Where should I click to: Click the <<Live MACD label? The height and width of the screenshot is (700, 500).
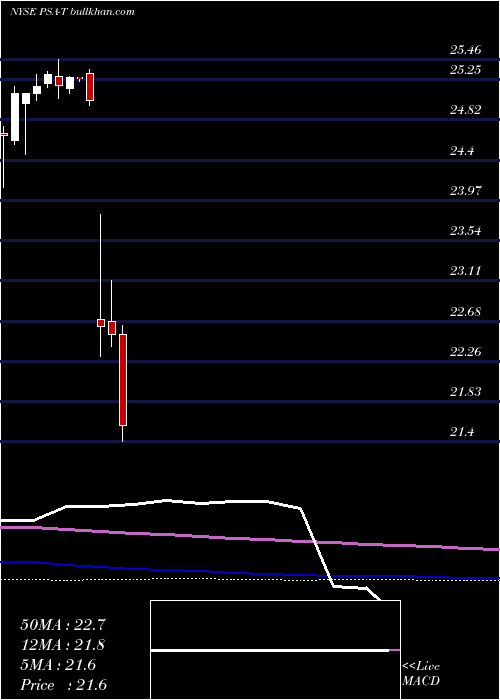[x=421, y=674]
